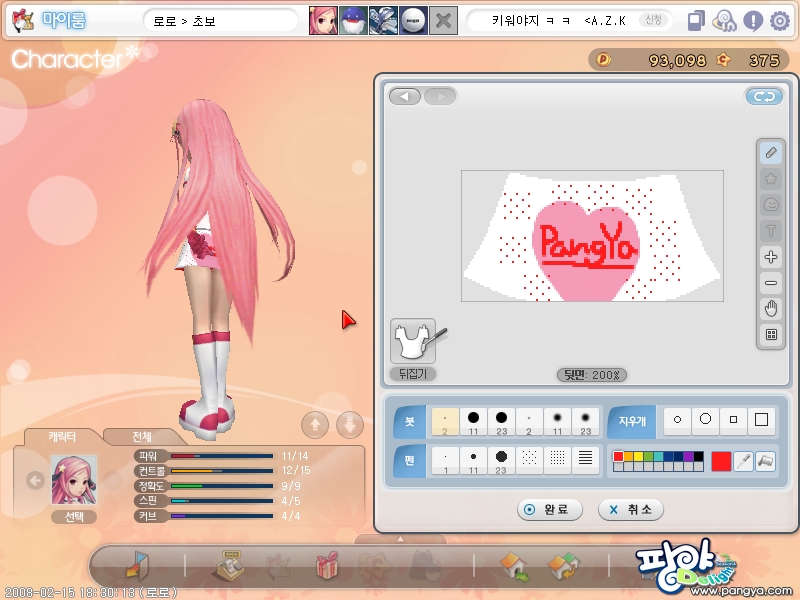The width and height of the screenshot is (800, 600).
Task: Click the 뒤집기 flip button
Action: click(x=413, y=374)
